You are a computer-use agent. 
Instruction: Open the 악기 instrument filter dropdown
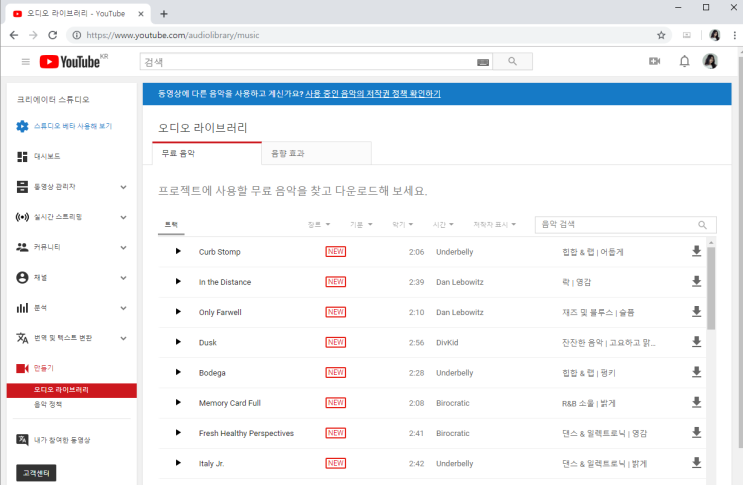(403, 225)
